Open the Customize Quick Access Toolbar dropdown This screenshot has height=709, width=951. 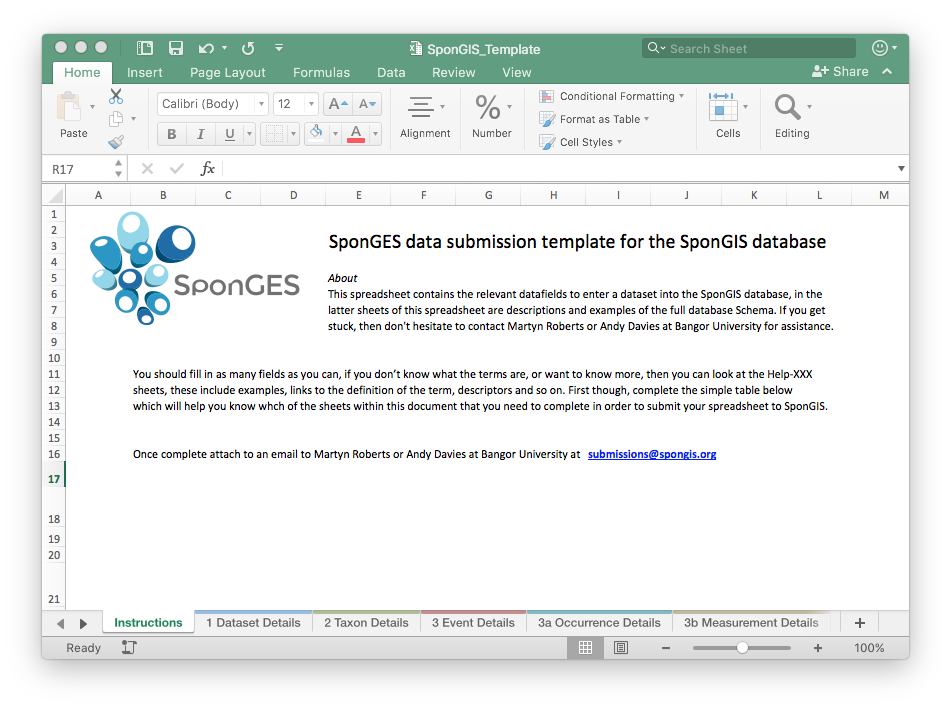click(279, 47)
